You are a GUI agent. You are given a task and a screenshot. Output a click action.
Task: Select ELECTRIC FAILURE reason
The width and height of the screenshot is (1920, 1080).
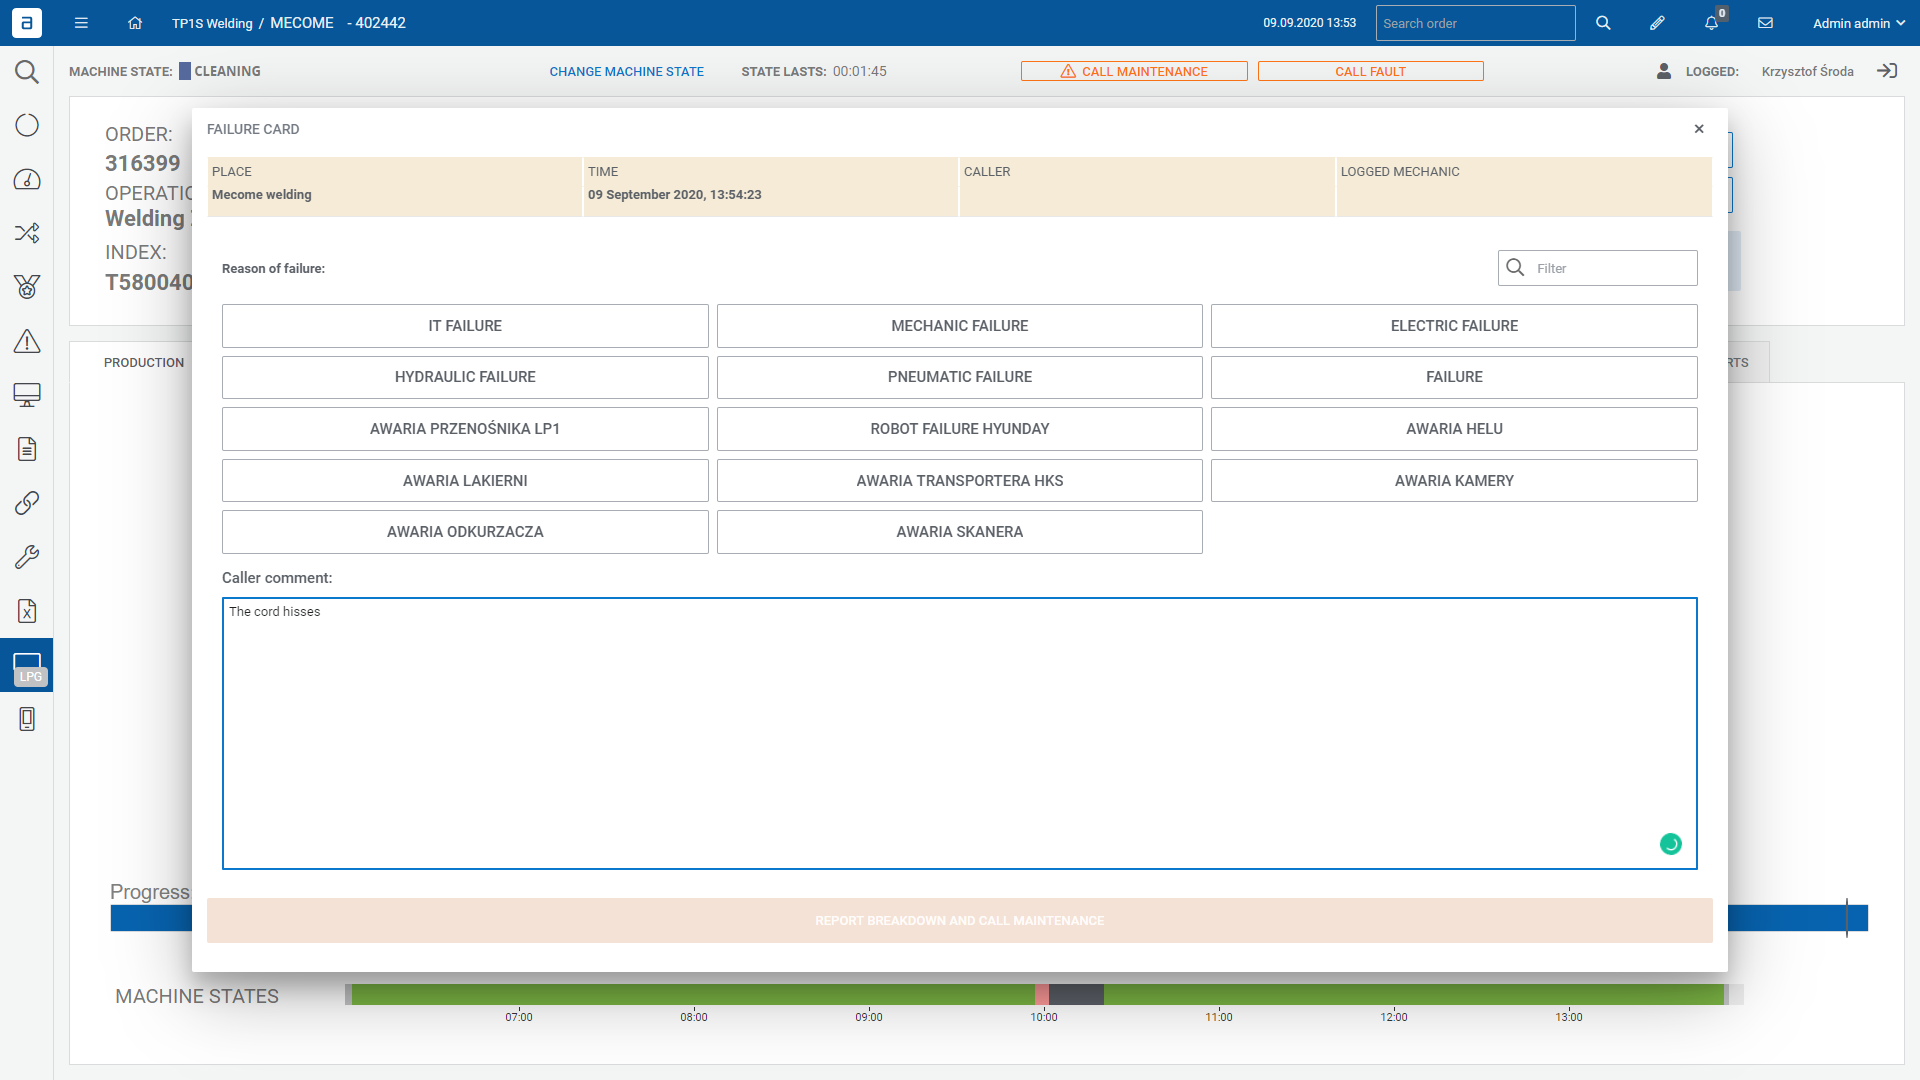coord(1454,326)
